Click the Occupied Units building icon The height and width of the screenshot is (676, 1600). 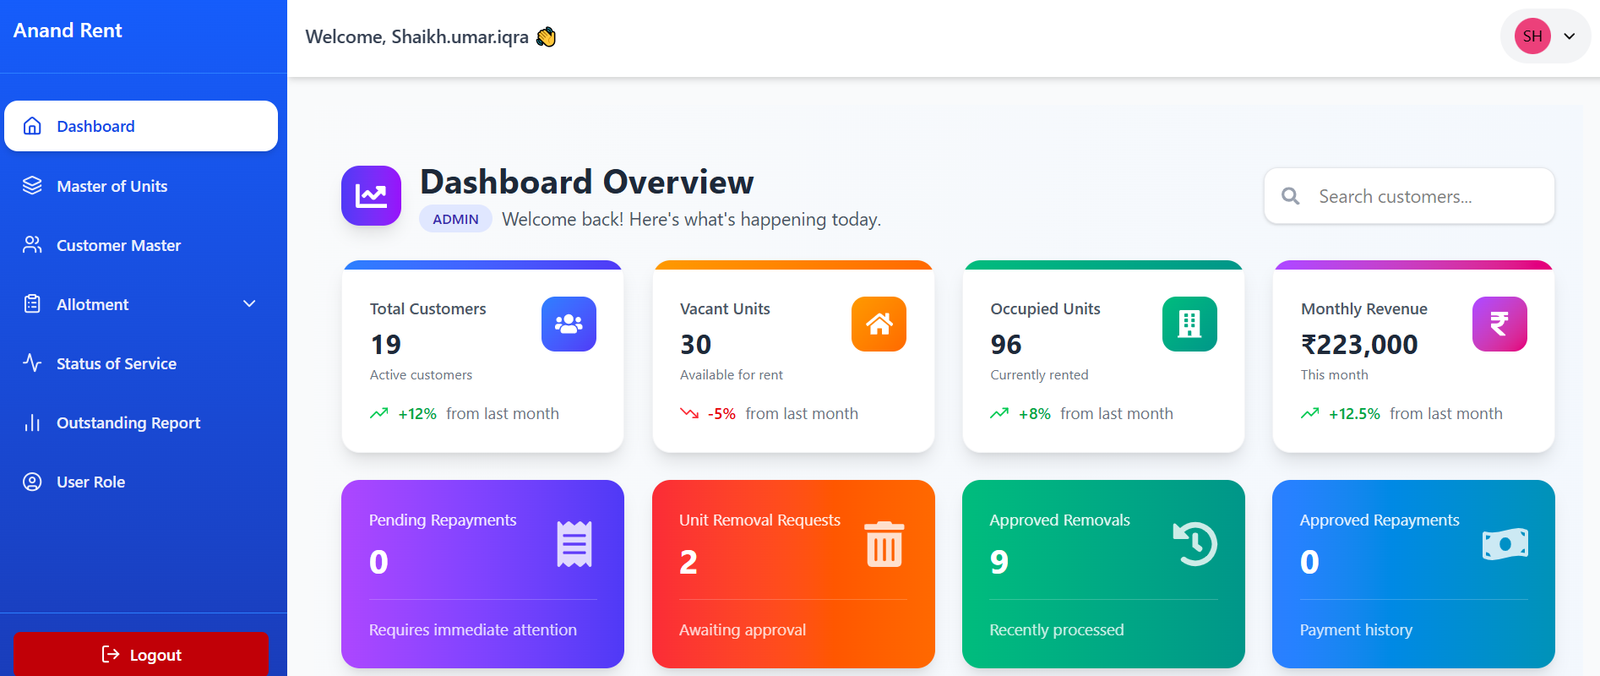(x=1189, y=324)
